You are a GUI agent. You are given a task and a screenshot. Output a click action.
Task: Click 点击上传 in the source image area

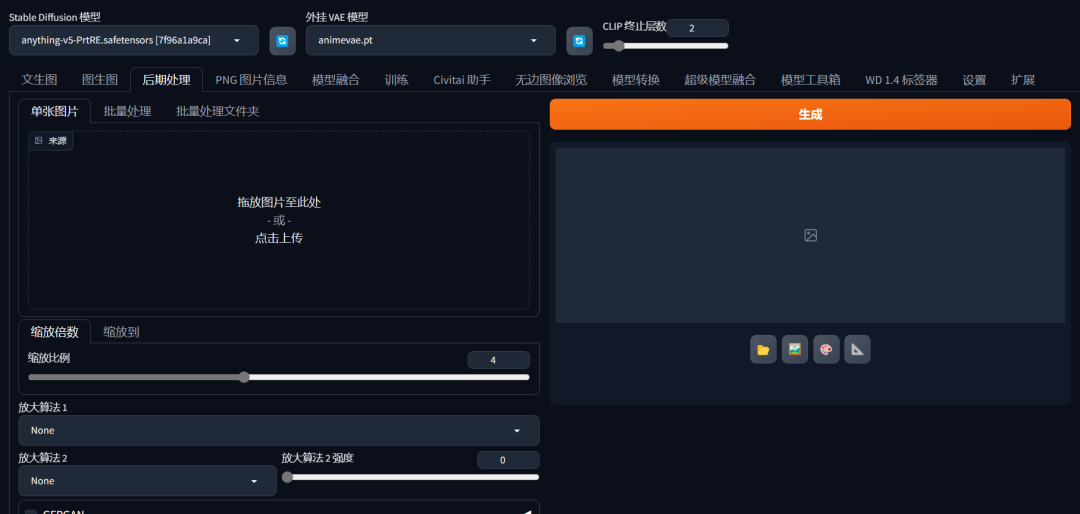tap(279, 238)
